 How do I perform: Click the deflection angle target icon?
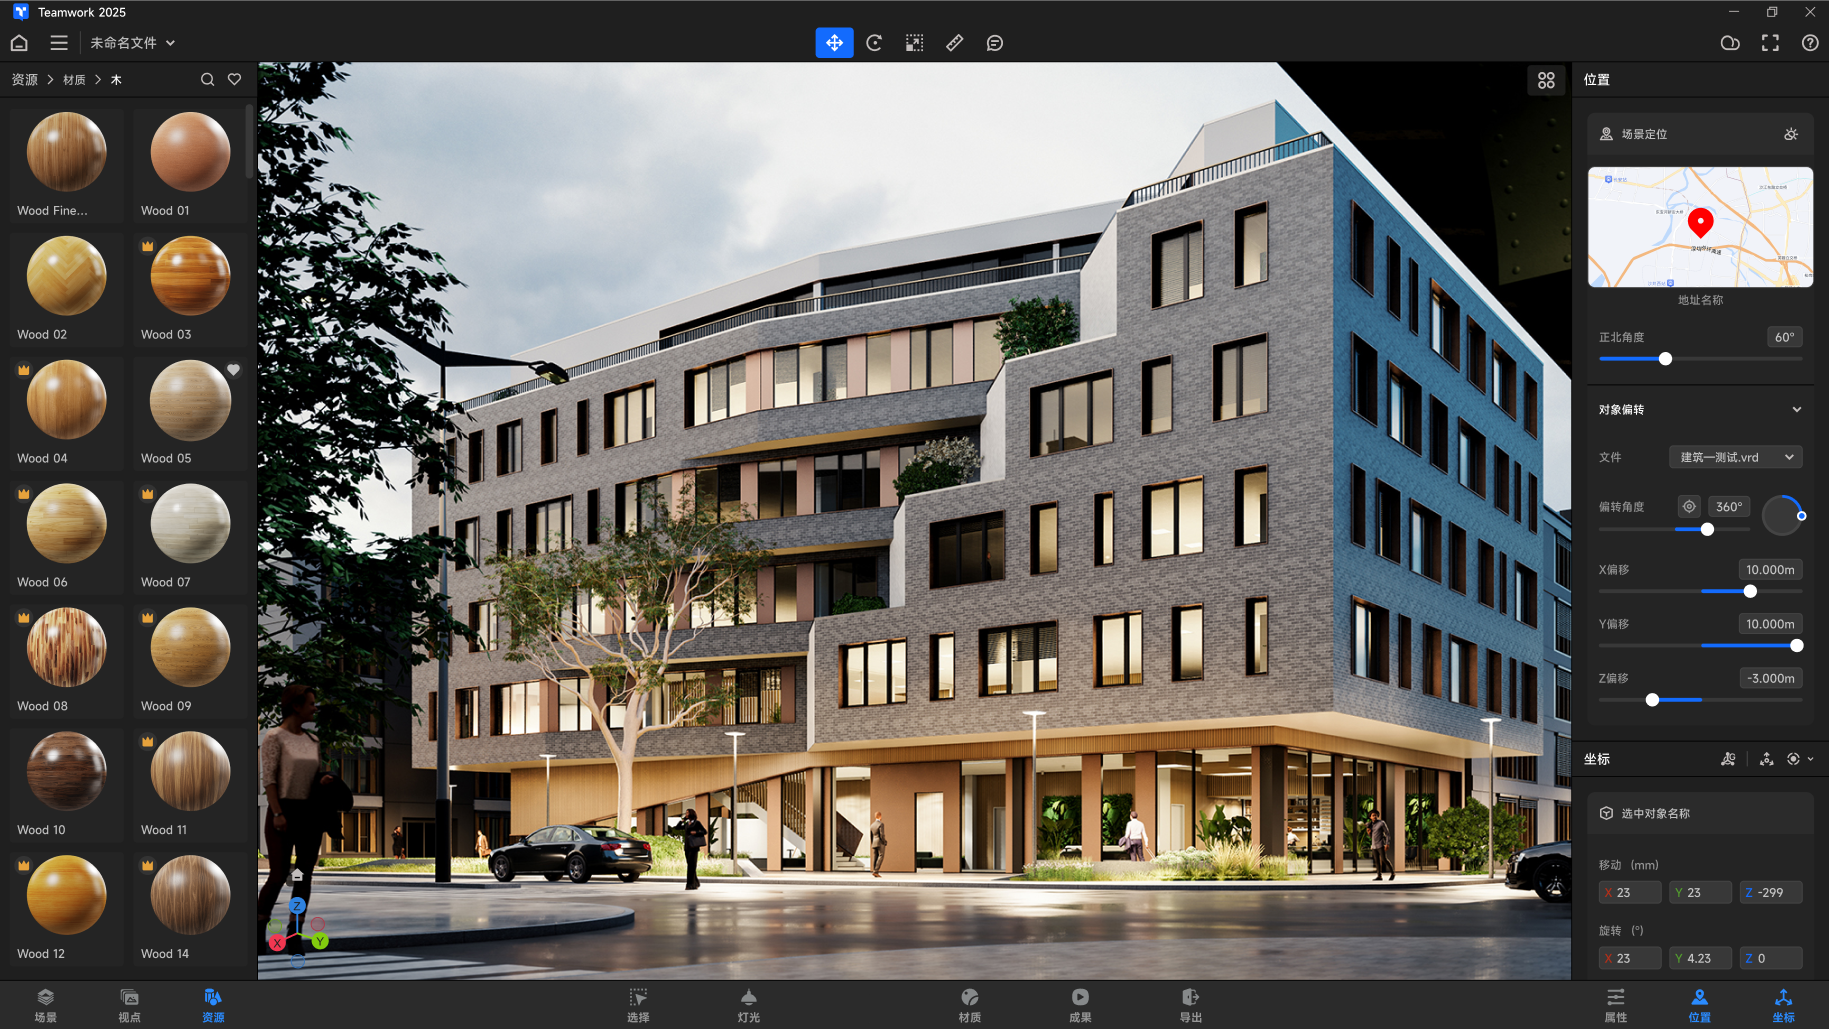[1689, 506]
